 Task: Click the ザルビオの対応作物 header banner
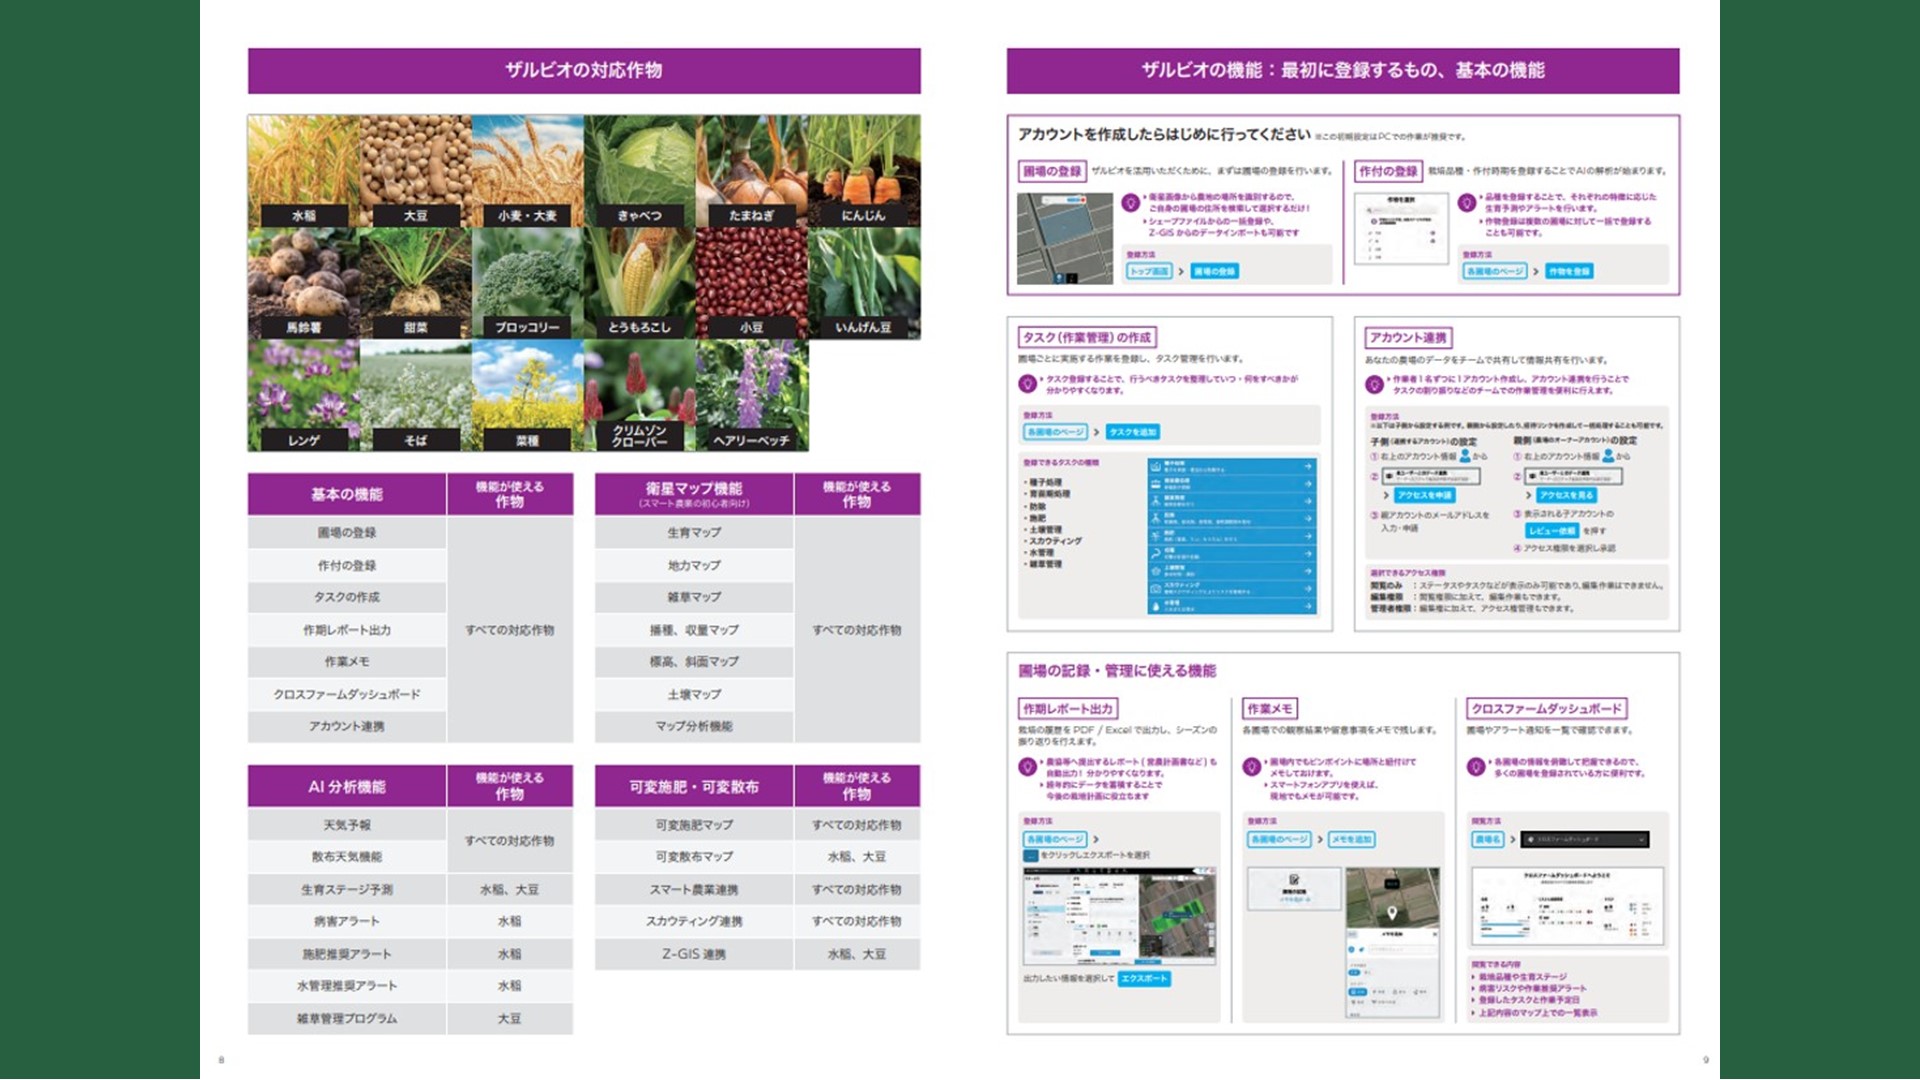(584, 70)
